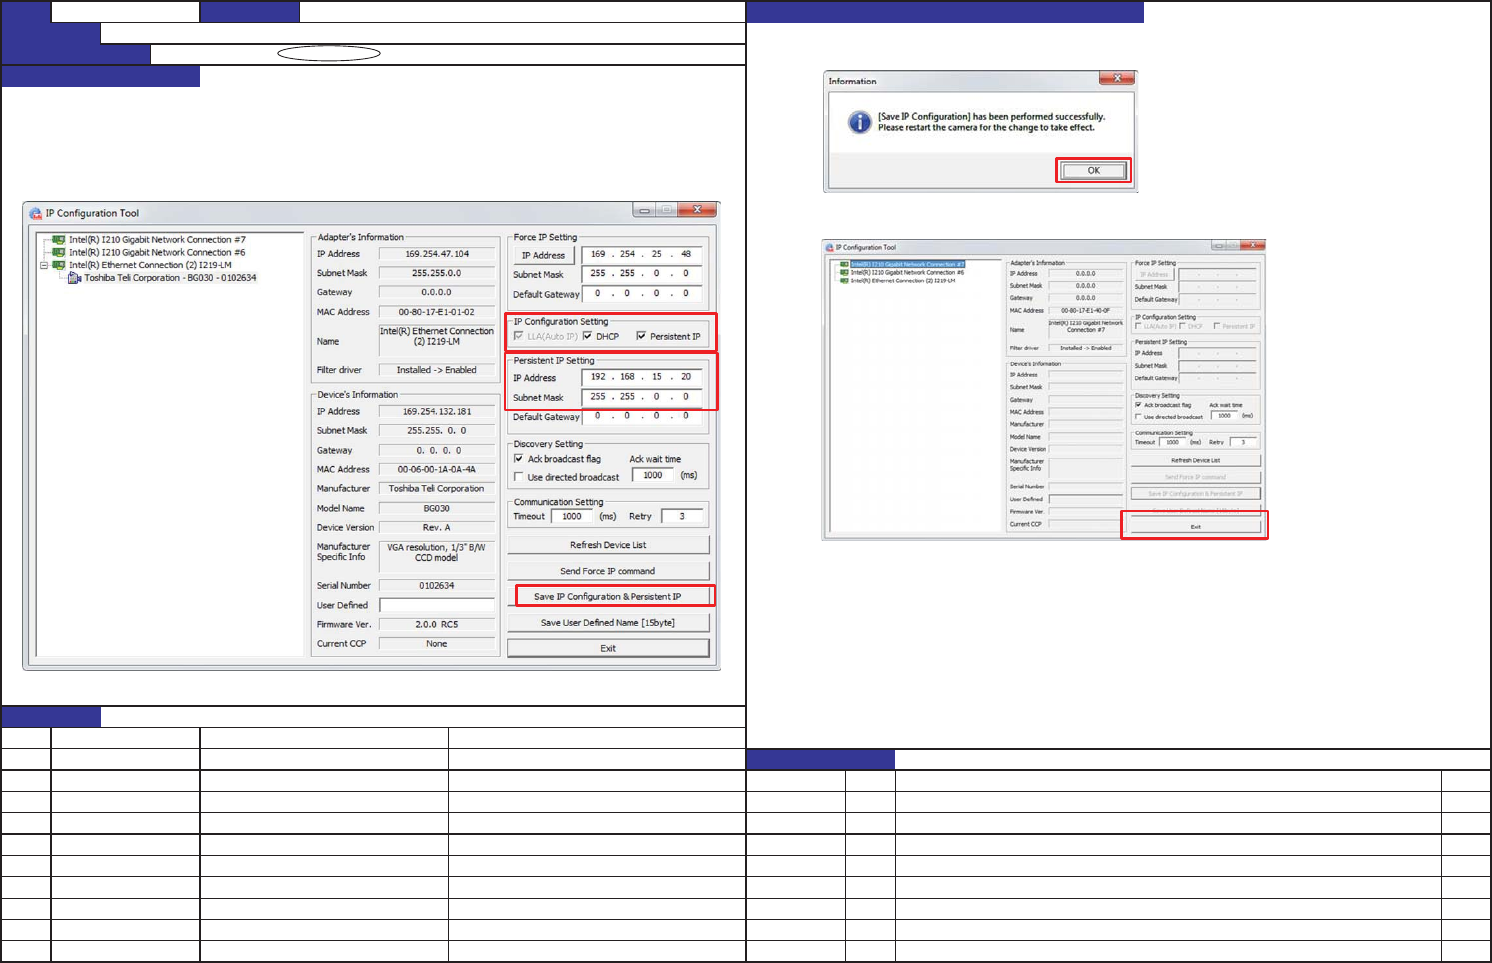Enable Use directed broadcast in the large window
This screenshot has width=1492, height=963.
pos(518,477)
